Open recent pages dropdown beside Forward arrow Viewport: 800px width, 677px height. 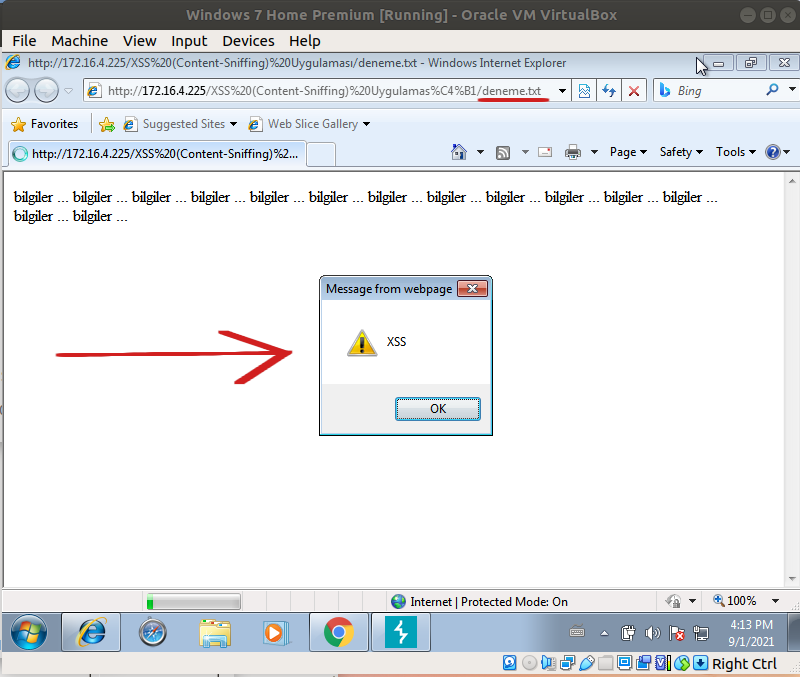pyautogui.click(x=68, y=91)
